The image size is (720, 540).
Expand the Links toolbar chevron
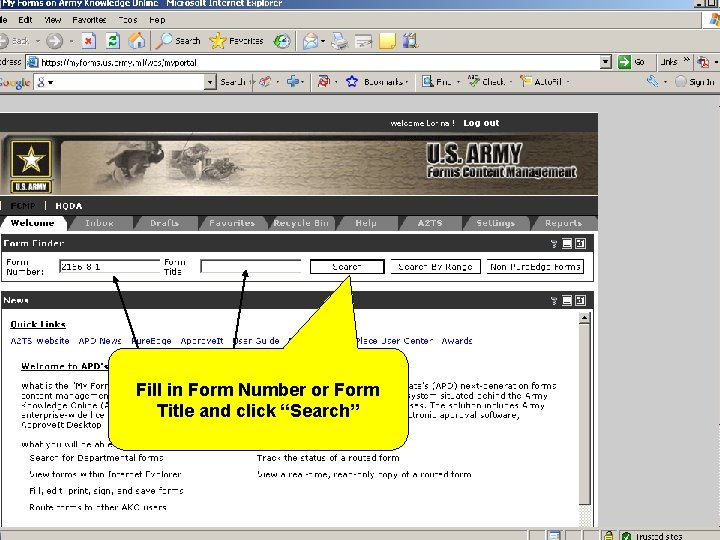pos(686,59)
